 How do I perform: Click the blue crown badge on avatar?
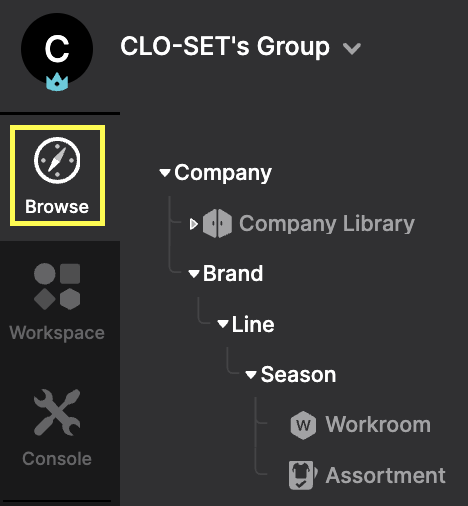coord(57,82)
